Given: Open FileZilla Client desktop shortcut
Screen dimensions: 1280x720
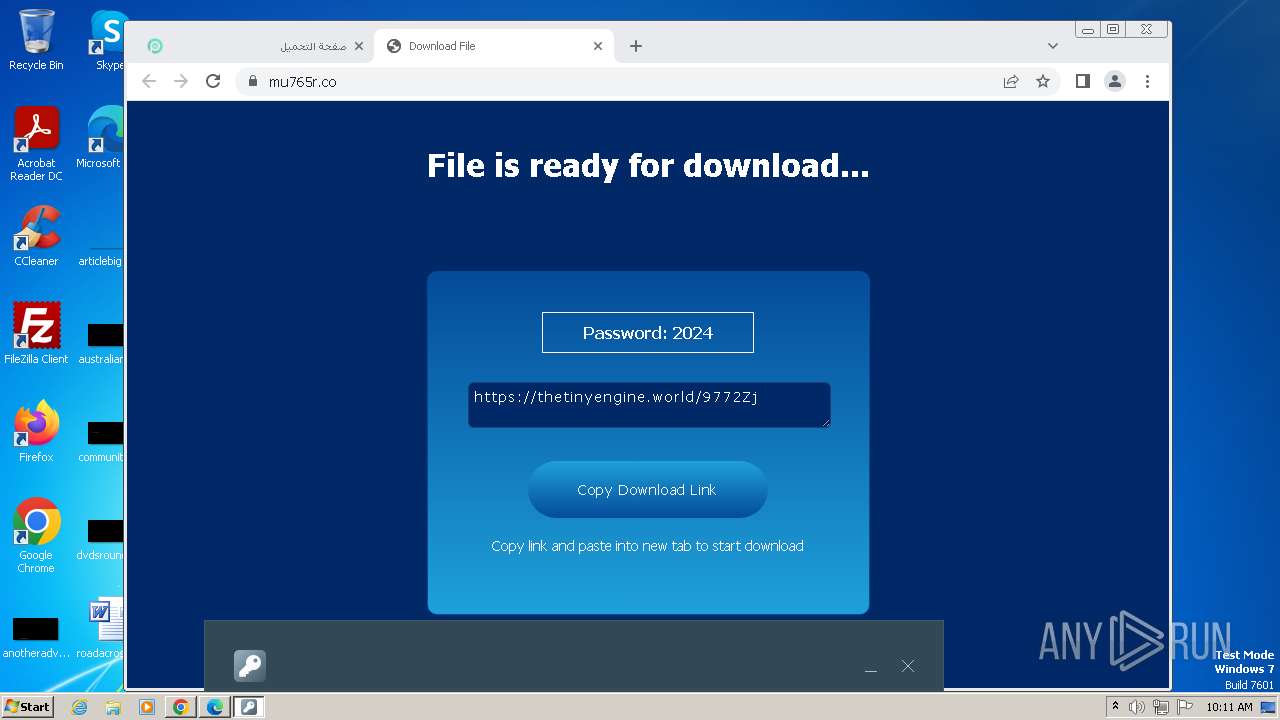Looking at the screenshot, I should [36, 333].
